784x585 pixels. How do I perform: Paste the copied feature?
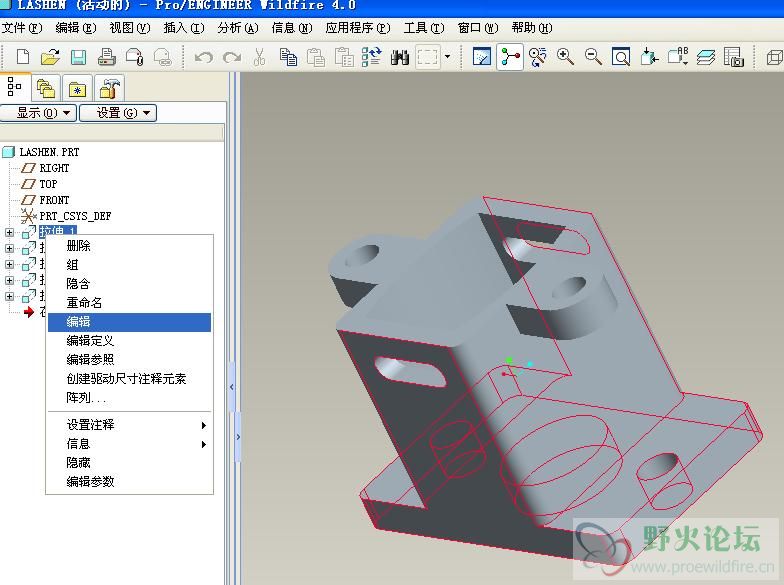pyautogui.click(x=316, y=57)
